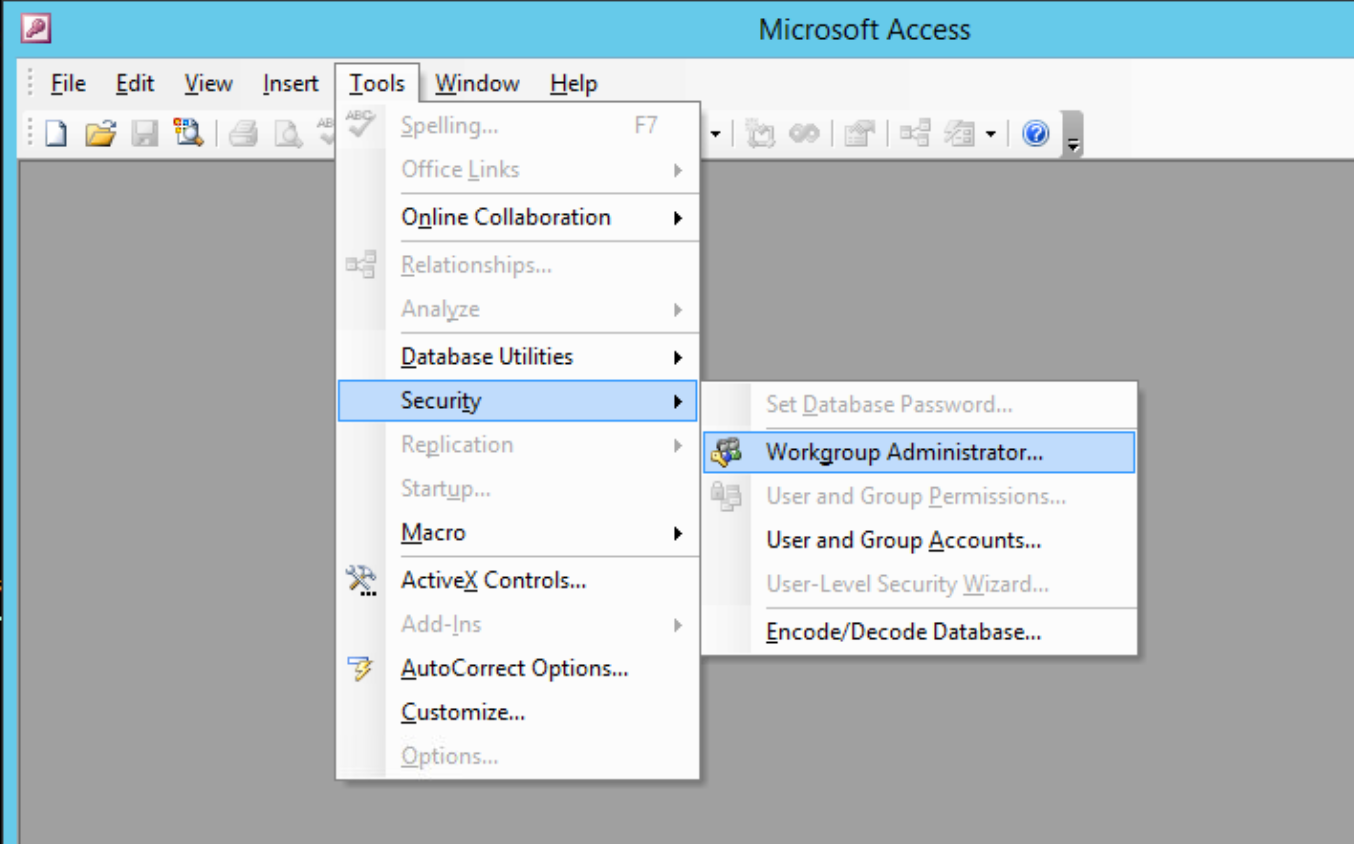Click the Access key icon in title bar

[x=36, y=29]
